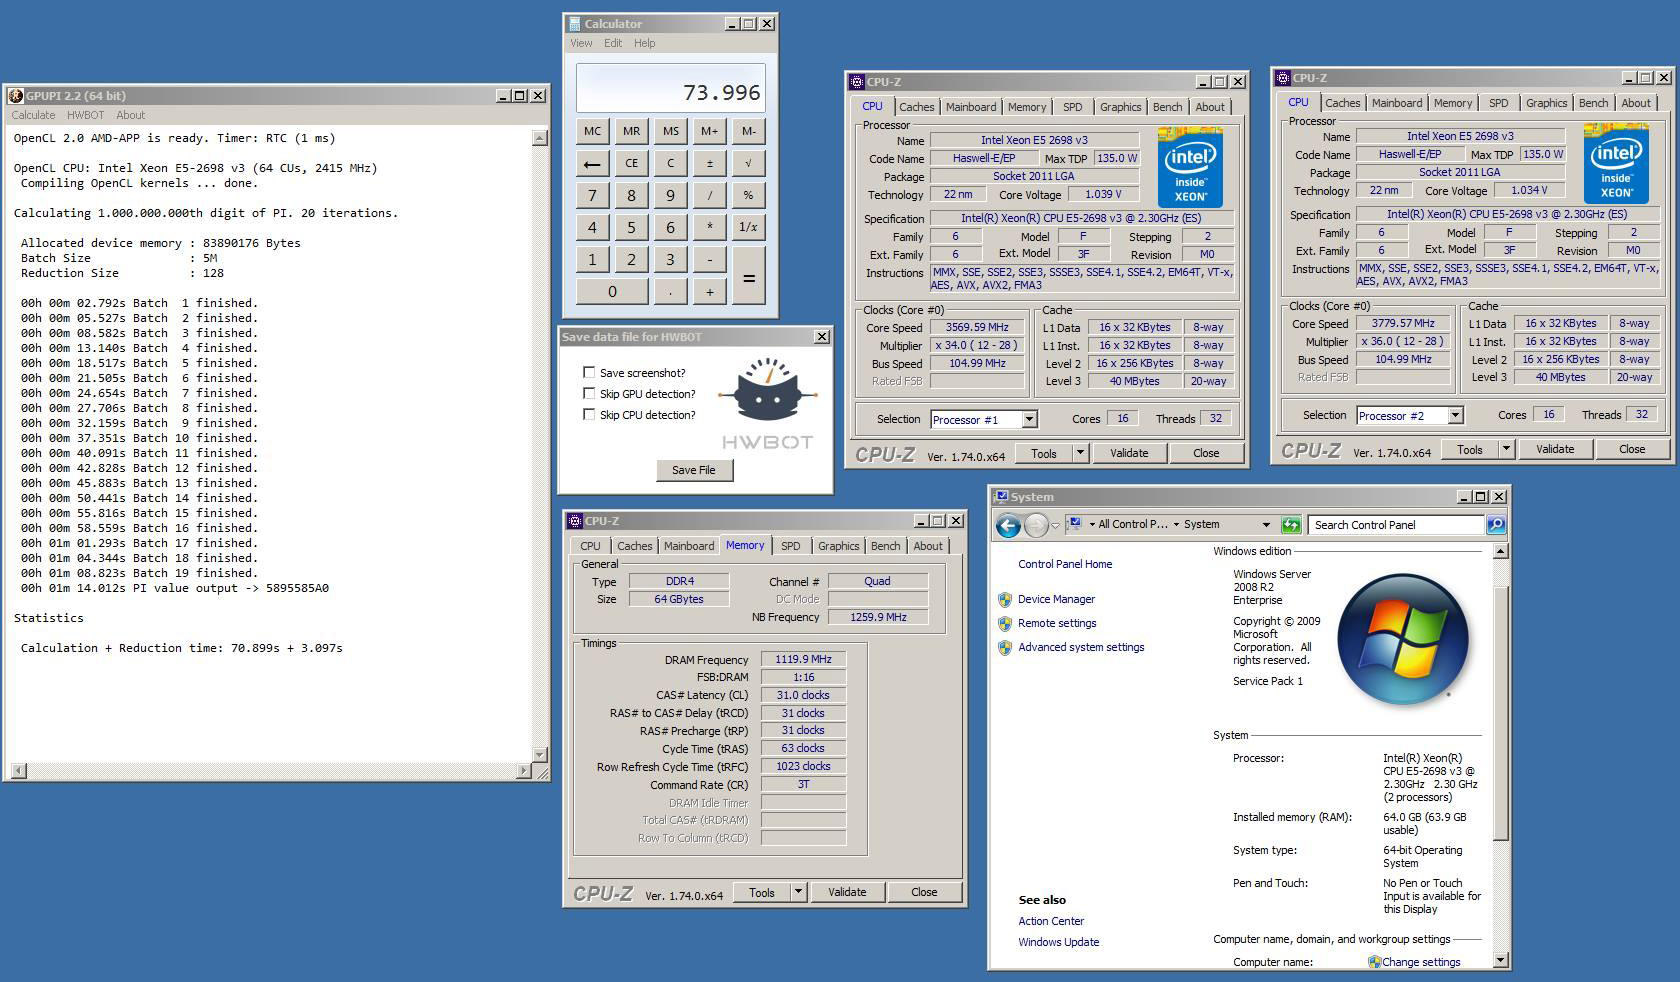Viewport: 1680px width, 982px height.
Task: Click the Intel Xeon logo in Processor #1 CPU-Z
Action: (1190, 167)
